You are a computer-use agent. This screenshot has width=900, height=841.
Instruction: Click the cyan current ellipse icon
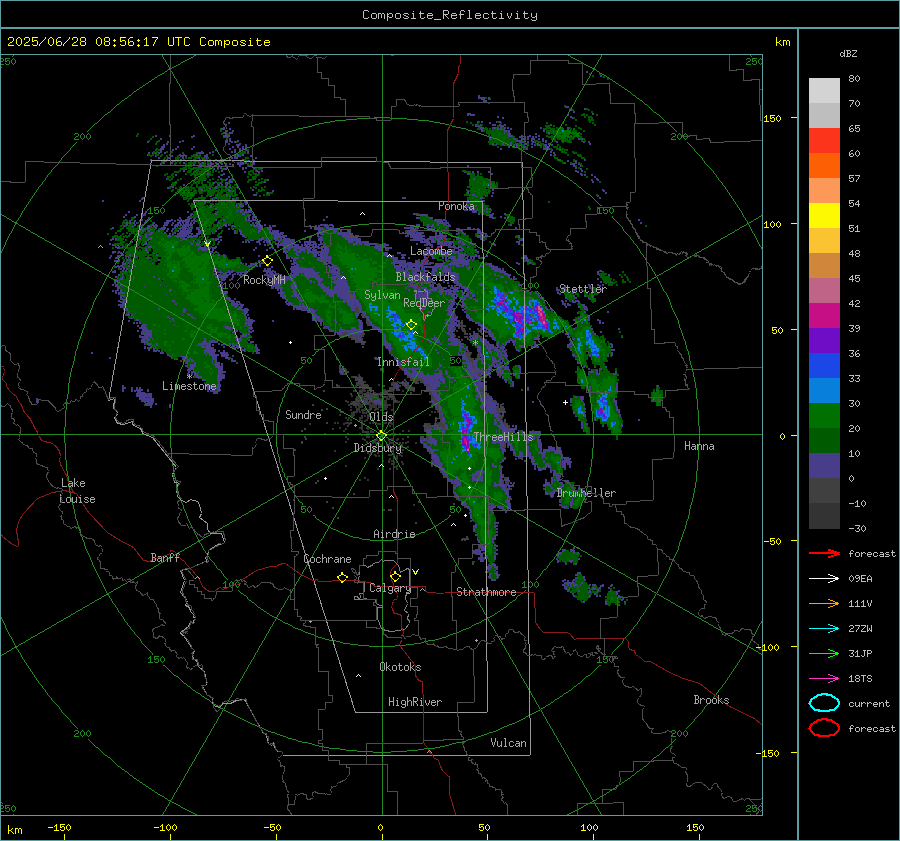[824, 703]
